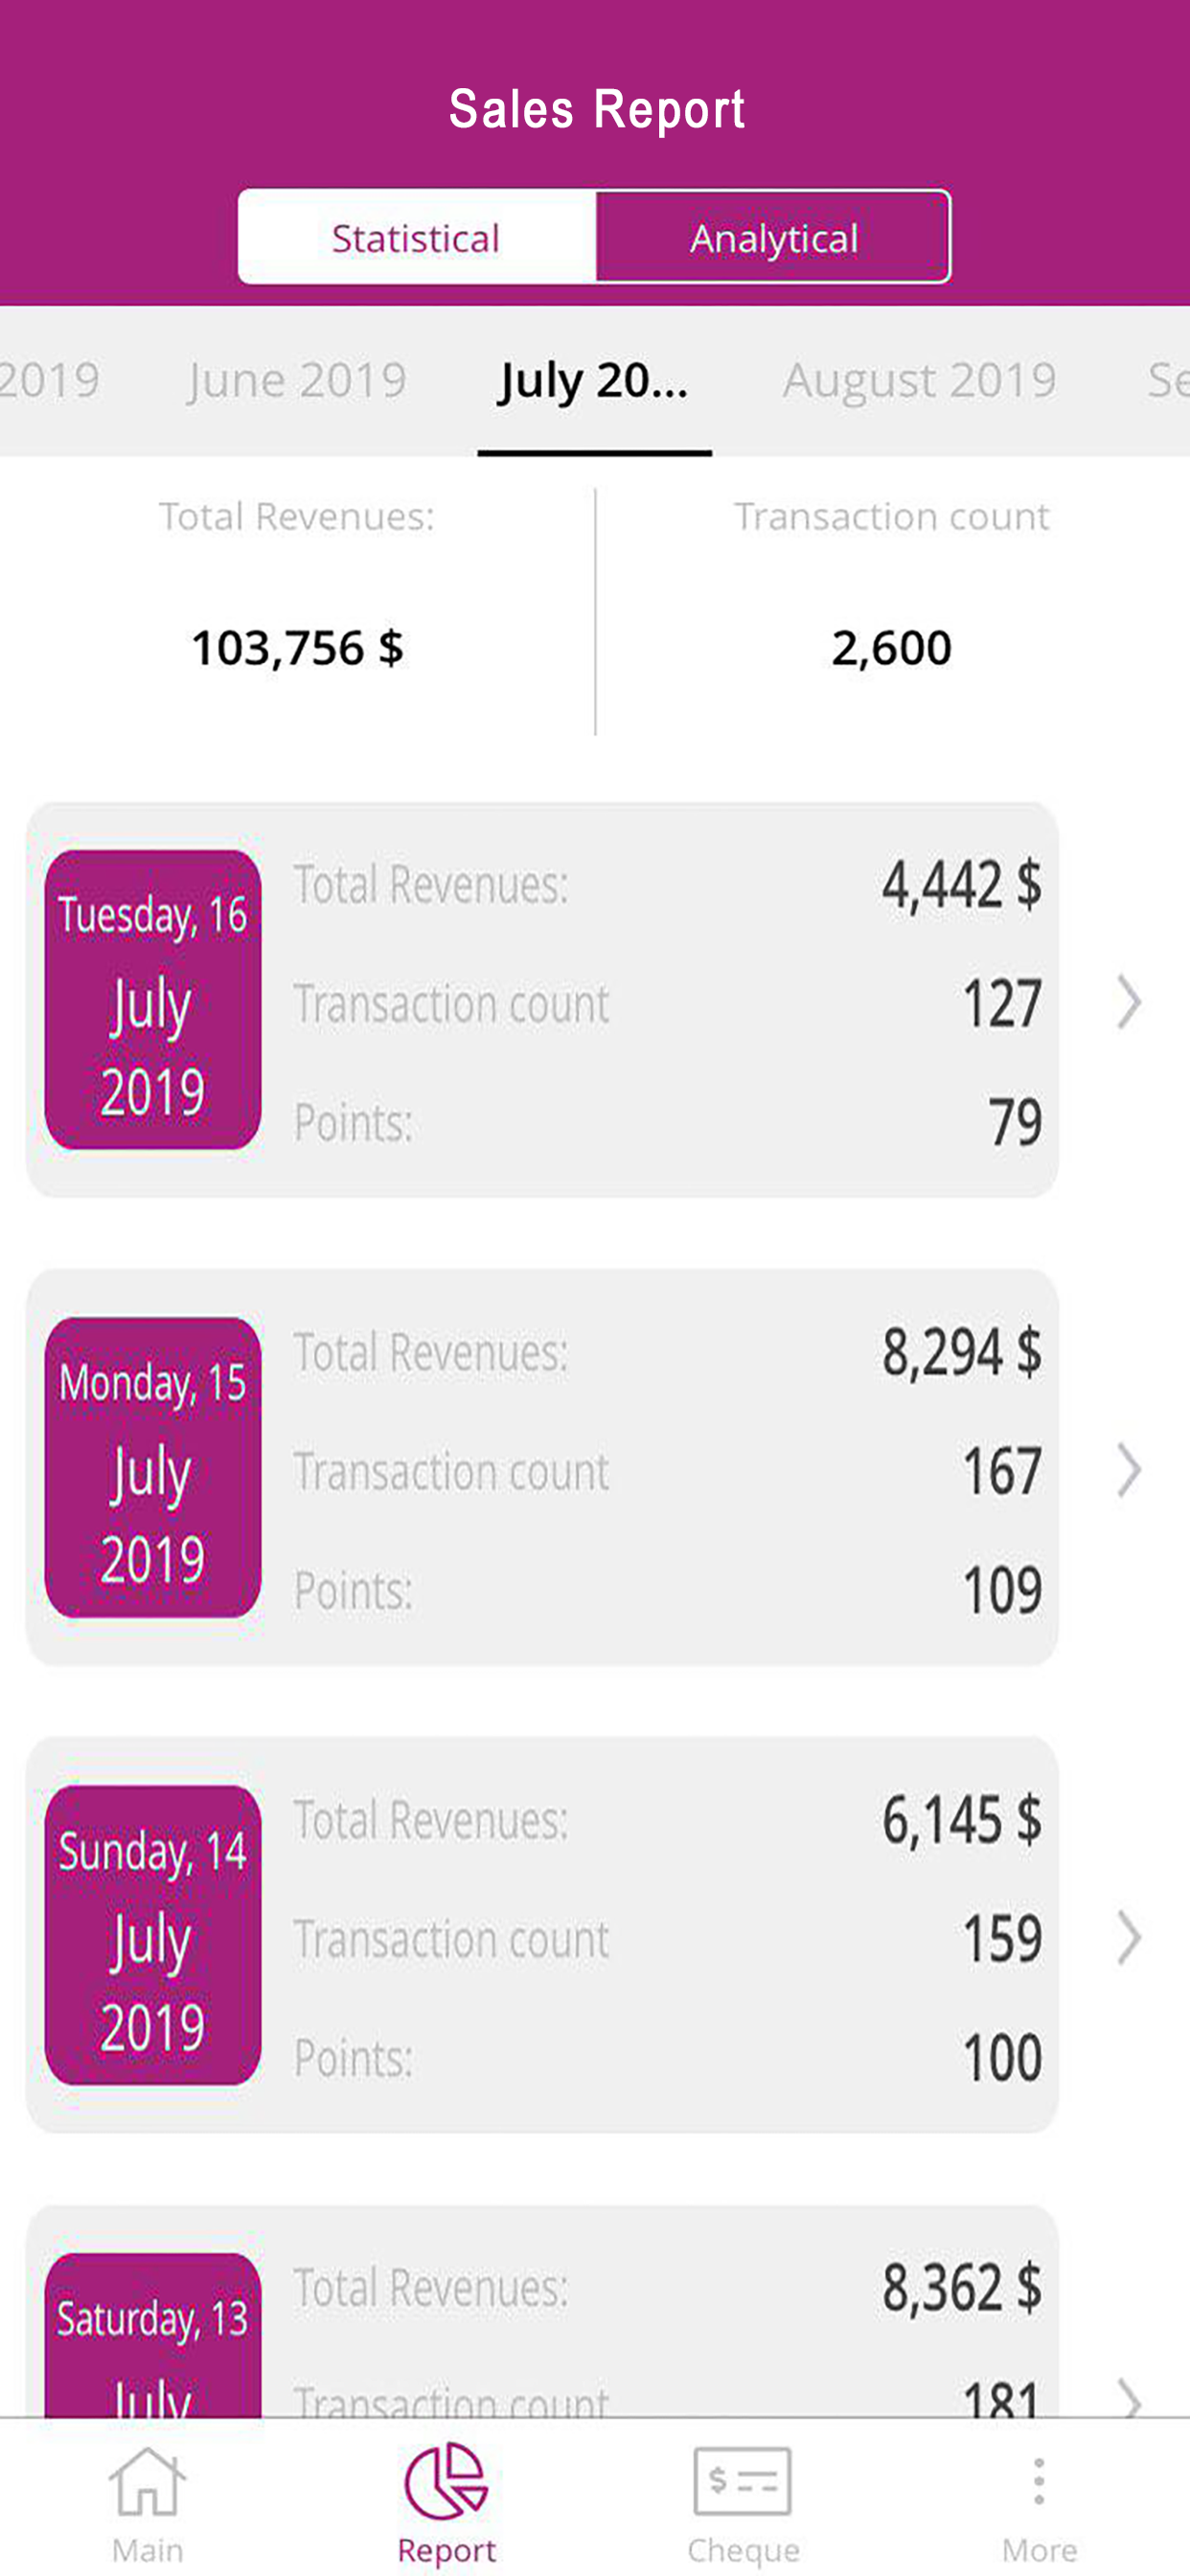1190x2576 pixels.
Task: Open the 6,145 $ revenue day card
Action: point(542,1935)
